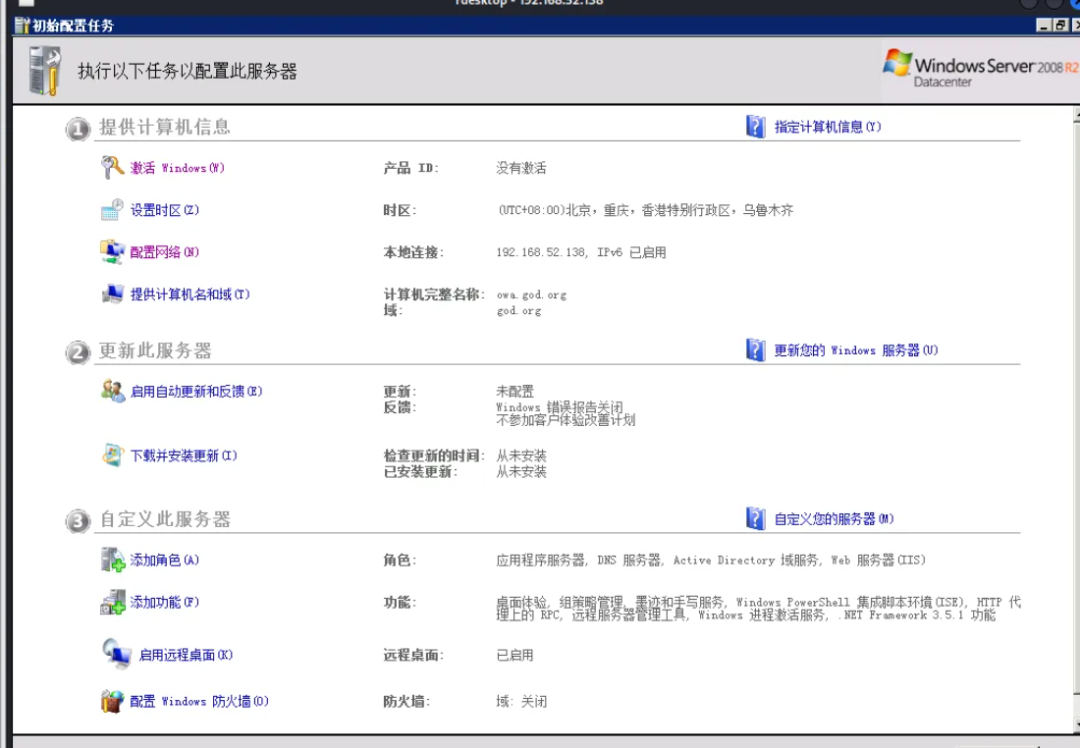Launch the 启用自动更新和反馈(E) link
Viewport: 1080px width, 748px height.
196,391
